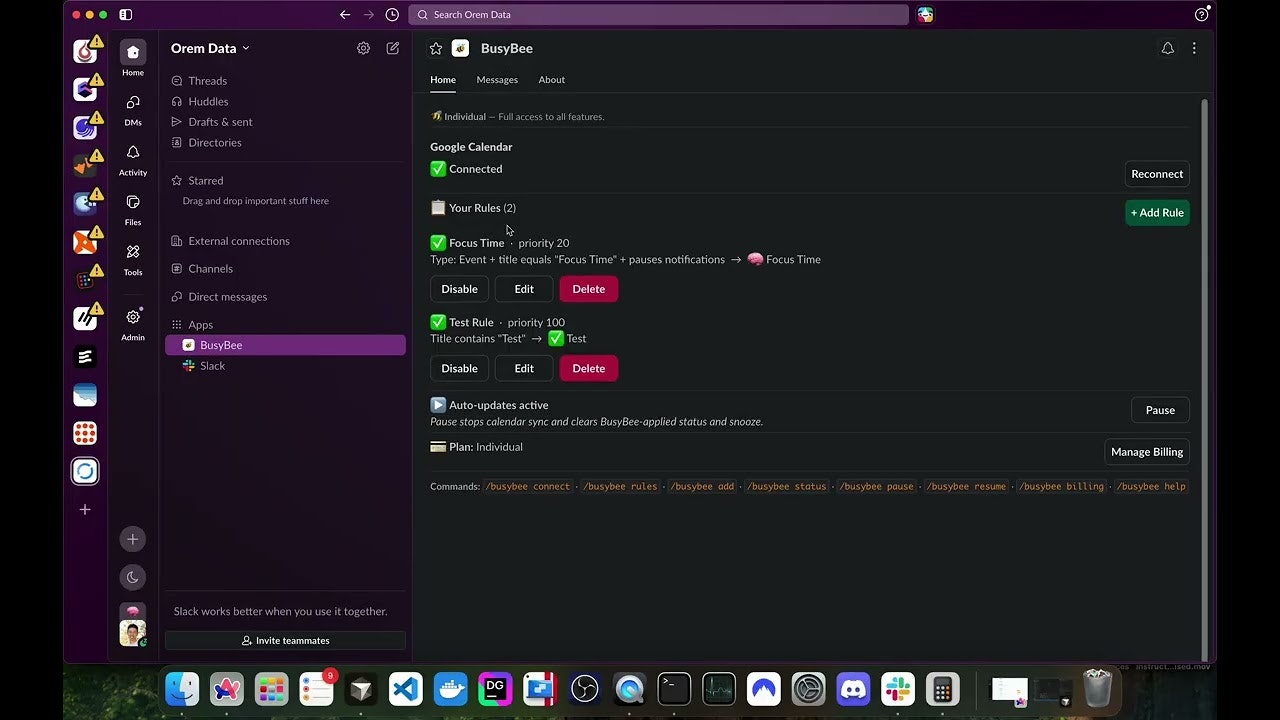This screenshot has height=720, width=1280.
Task: Edit the Focus Time rule
Action: tap(524, 289)
